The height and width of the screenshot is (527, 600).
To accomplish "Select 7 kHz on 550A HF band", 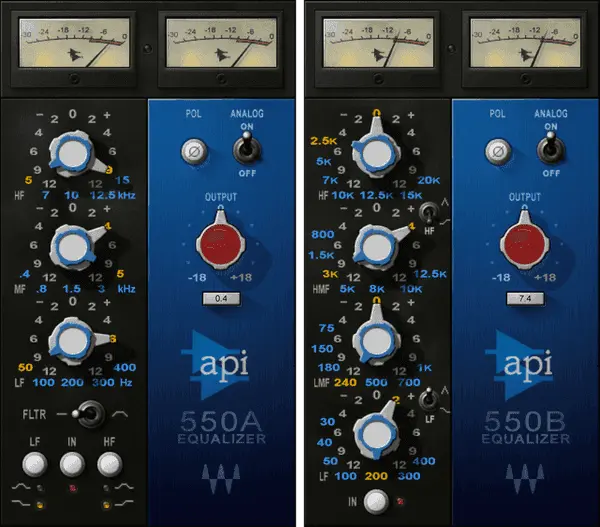I will point(46,195).
